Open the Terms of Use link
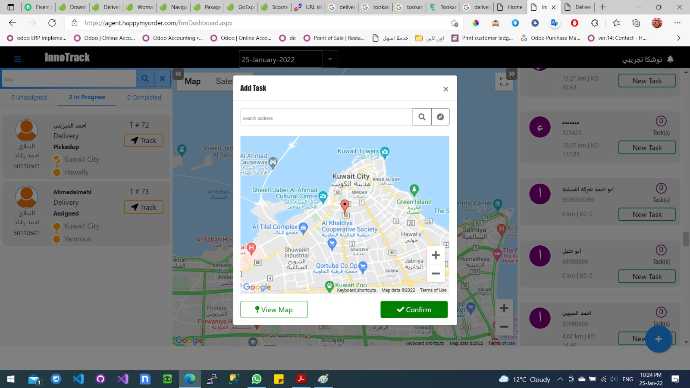This screenshot has height=388, width=690. (433, 290)
